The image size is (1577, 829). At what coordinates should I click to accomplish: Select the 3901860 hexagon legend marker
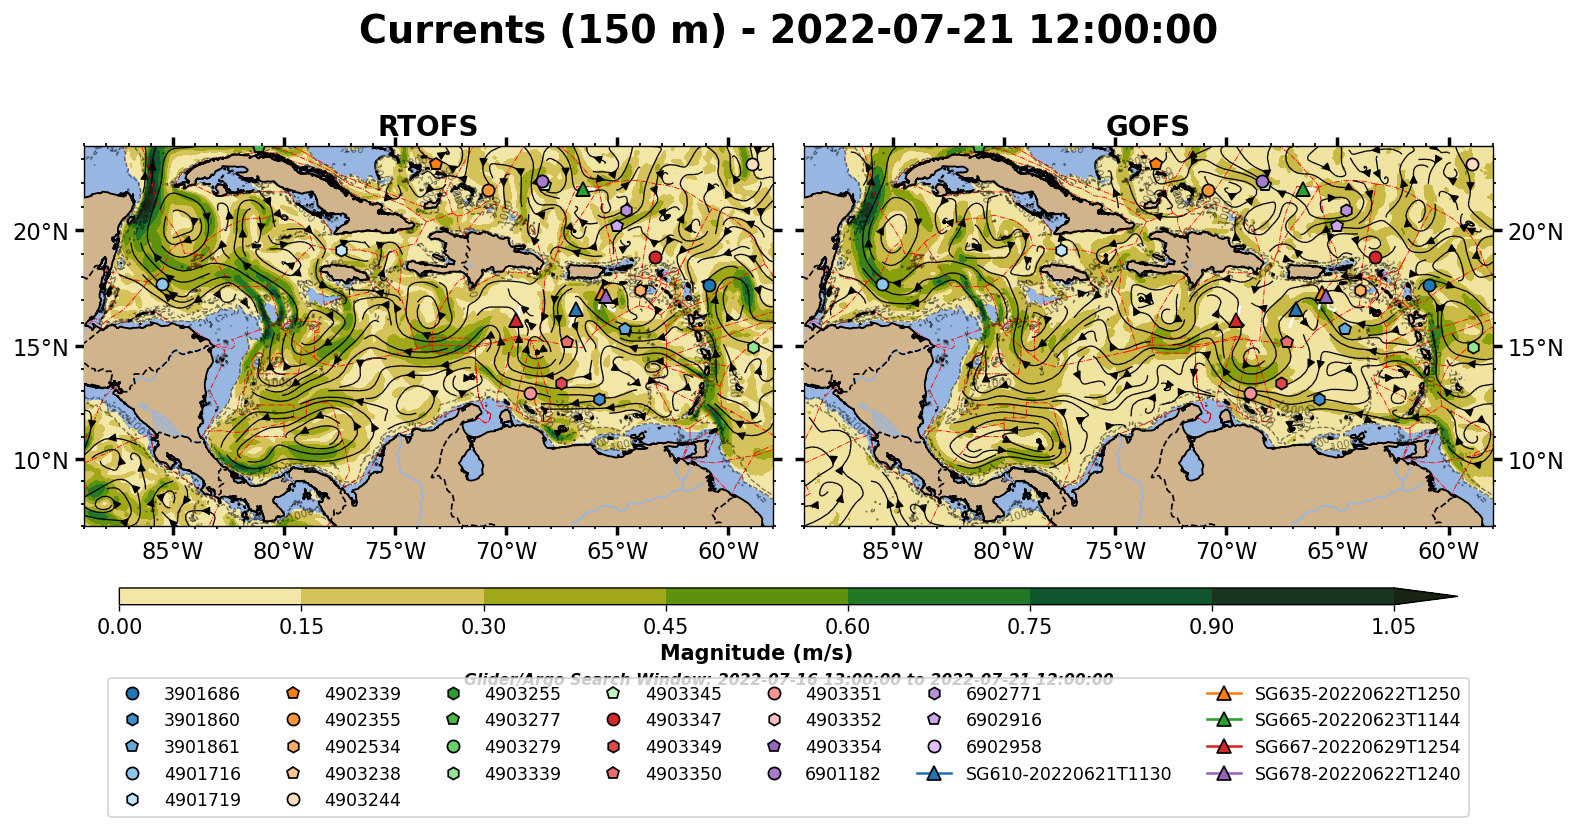pyautogui.click(x=132, y=720)
